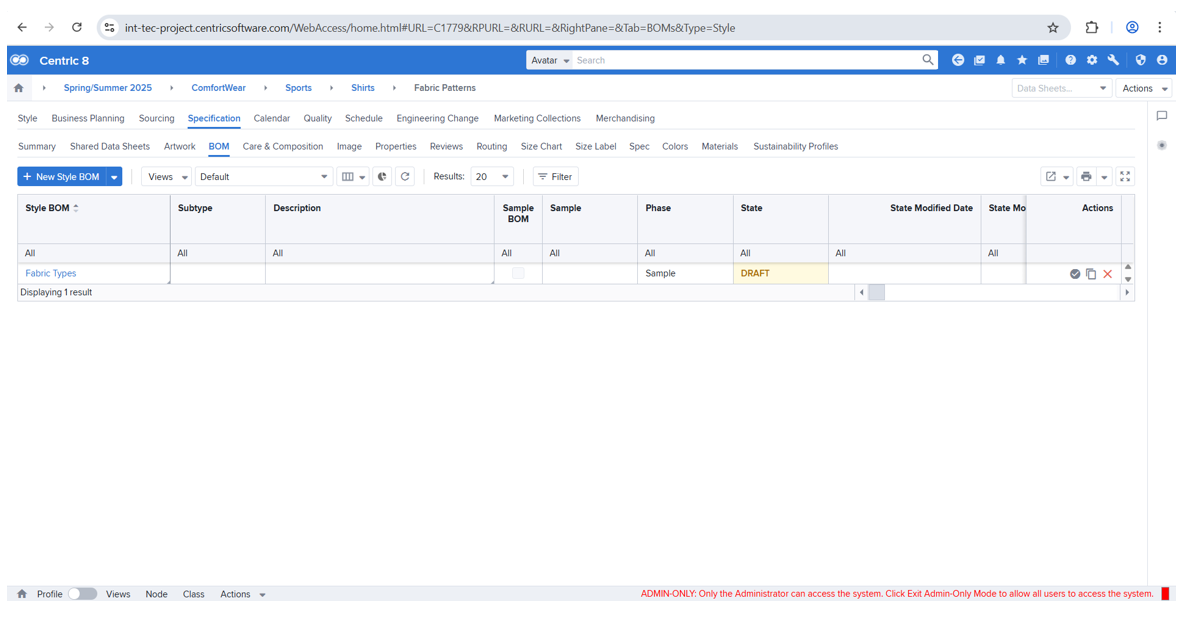Delete the Fabric Types BOM with red X
1192x617 pixels.
click(x=1108, y=274)
